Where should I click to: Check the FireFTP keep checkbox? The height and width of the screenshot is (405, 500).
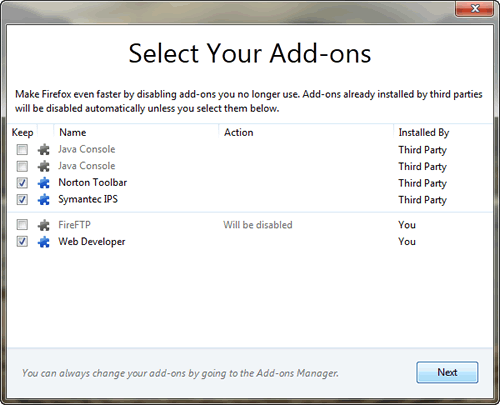22,225
